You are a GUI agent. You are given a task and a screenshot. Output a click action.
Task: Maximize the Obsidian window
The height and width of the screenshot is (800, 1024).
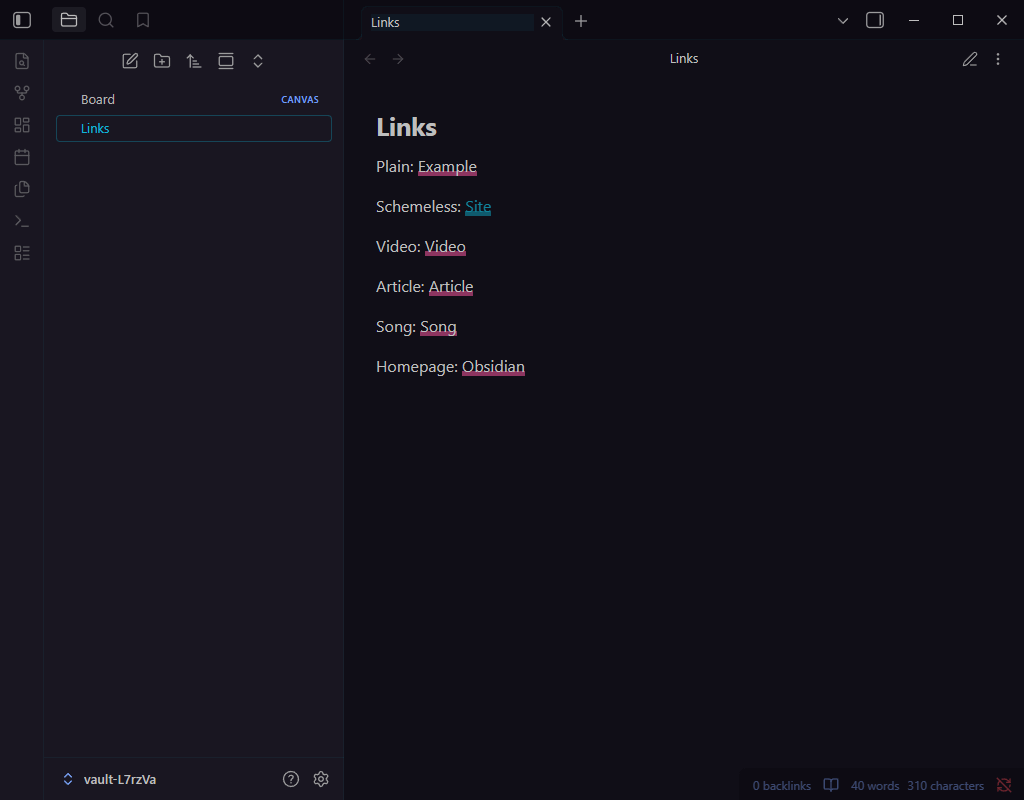957,20
